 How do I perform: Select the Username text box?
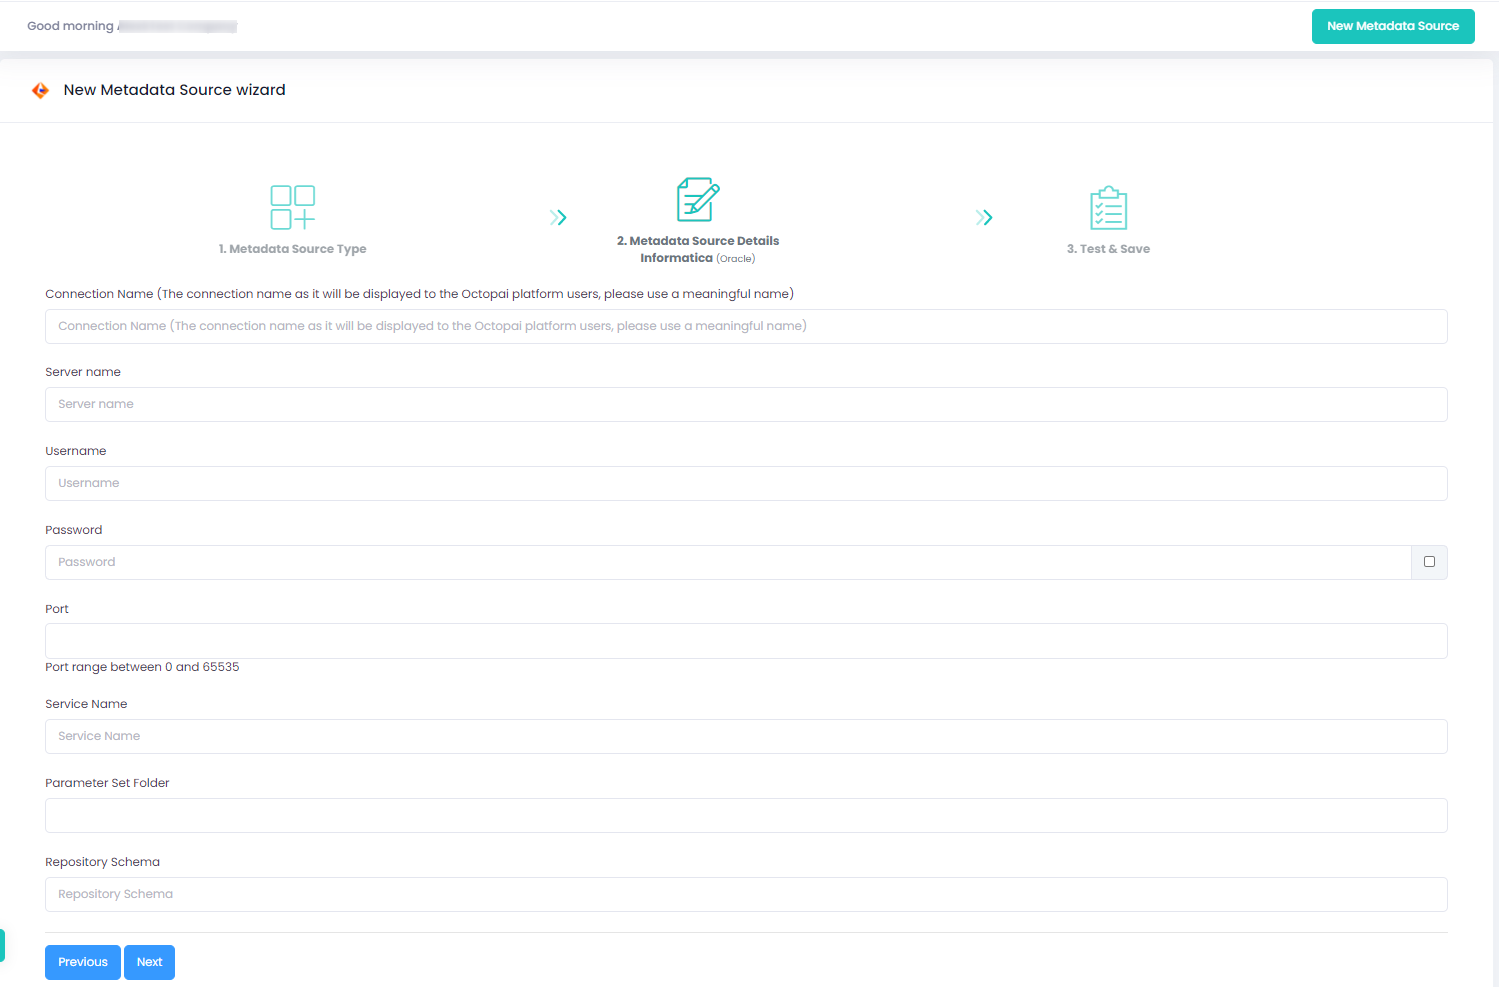click(x=746, y=483)
